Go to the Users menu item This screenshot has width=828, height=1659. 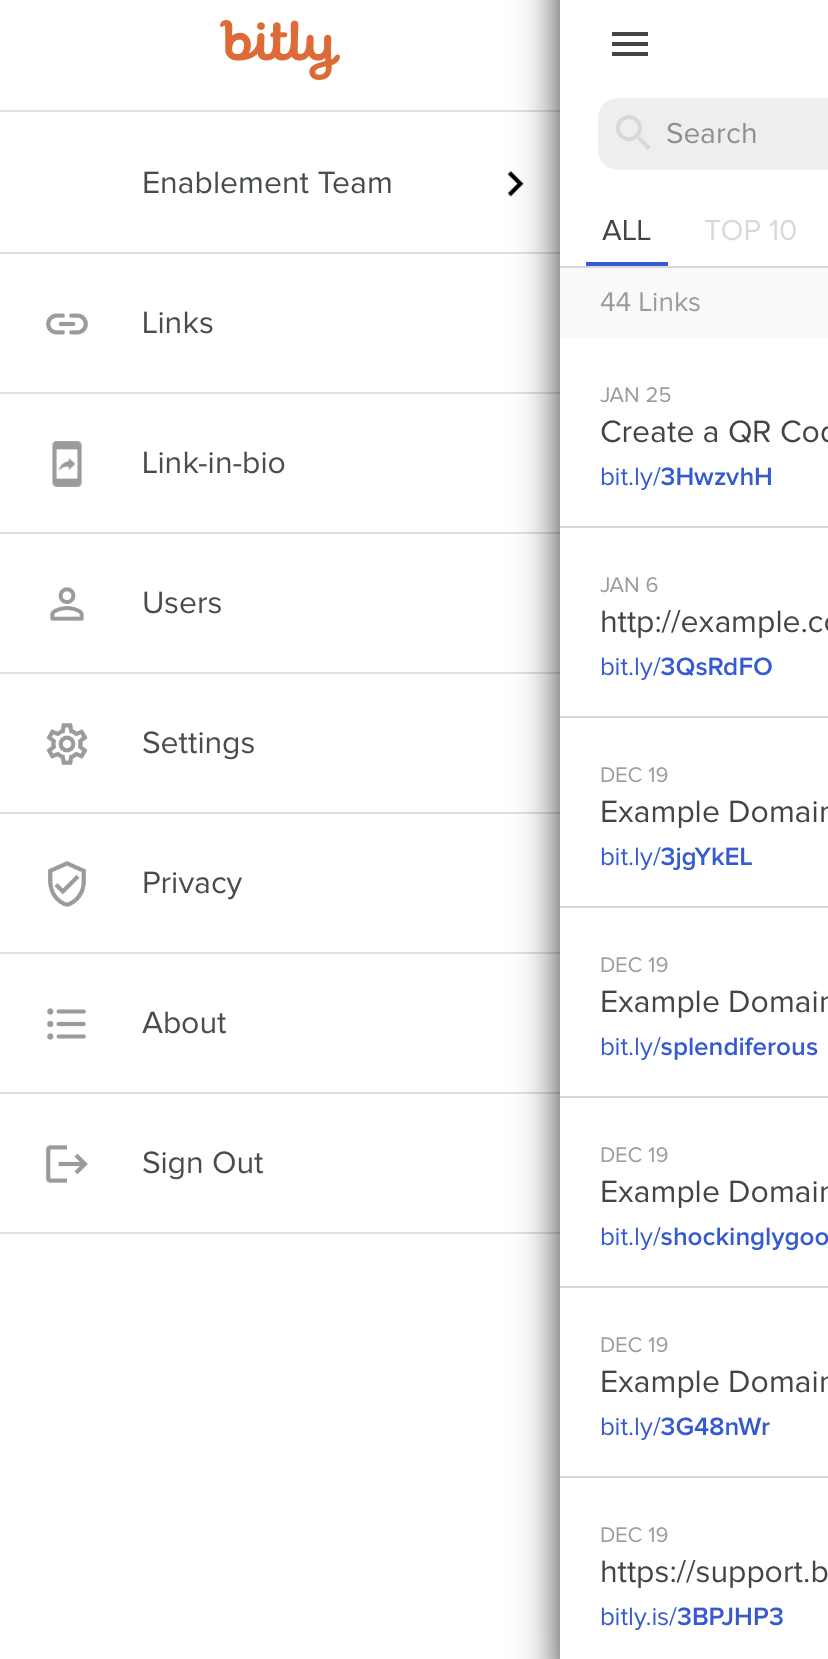coord(280,603)
